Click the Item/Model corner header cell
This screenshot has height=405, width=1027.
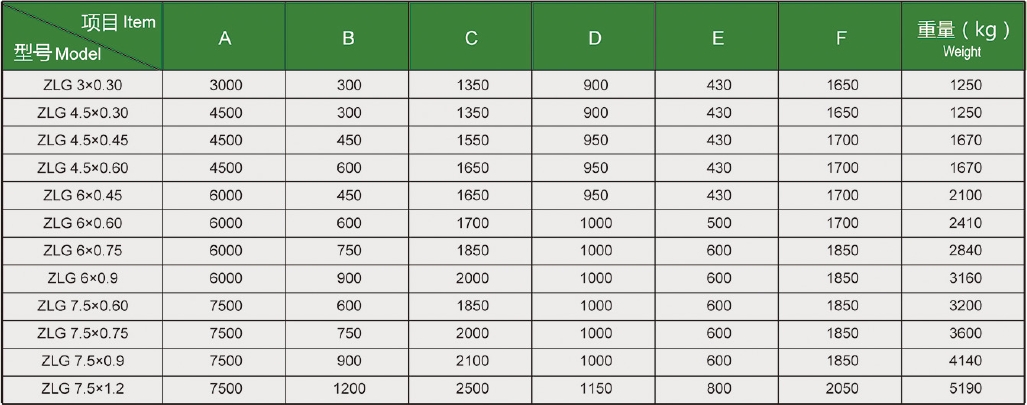click(82, 36)
